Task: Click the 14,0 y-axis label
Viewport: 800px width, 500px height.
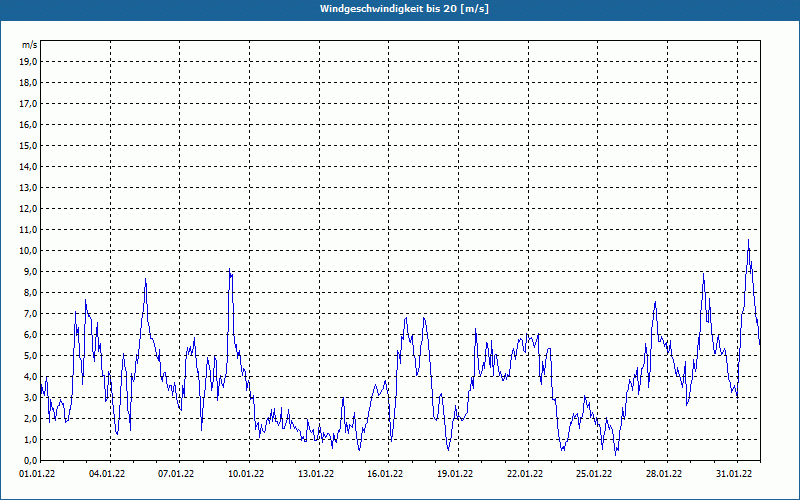Action: pyautogui.click(x=28, y=167)
